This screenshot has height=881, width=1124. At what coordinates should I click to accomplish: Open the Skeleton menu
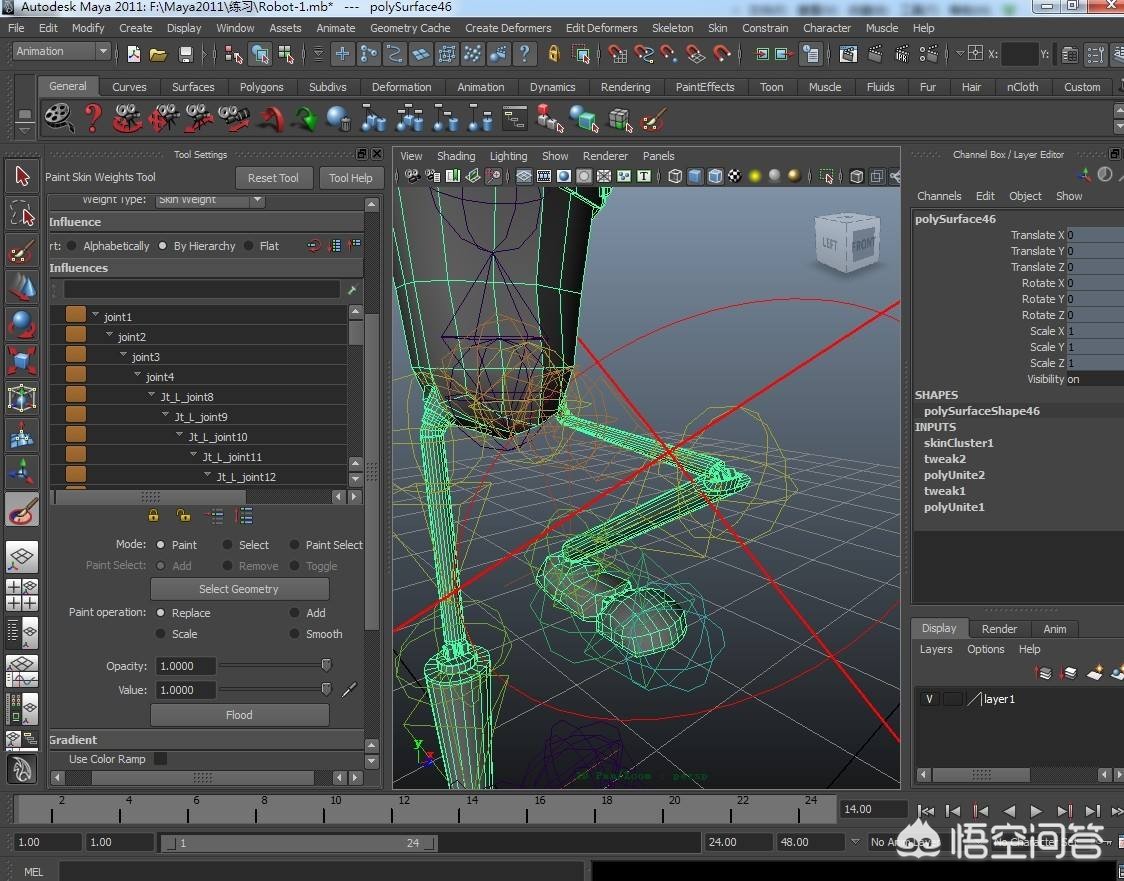pyautogui.click(x=672, y=28)
